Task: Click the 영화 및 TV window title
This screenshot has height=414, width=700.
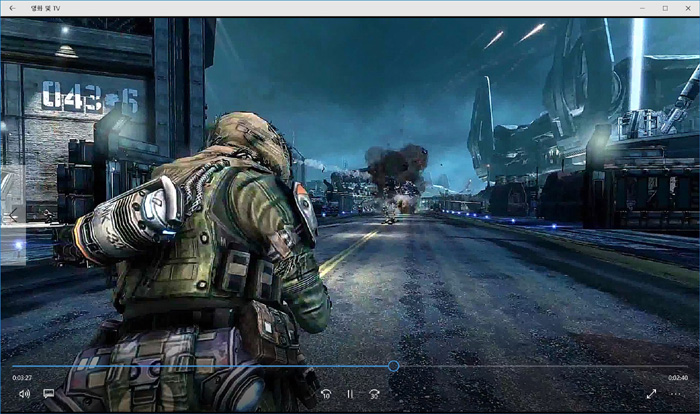Action: coord(45,8)
